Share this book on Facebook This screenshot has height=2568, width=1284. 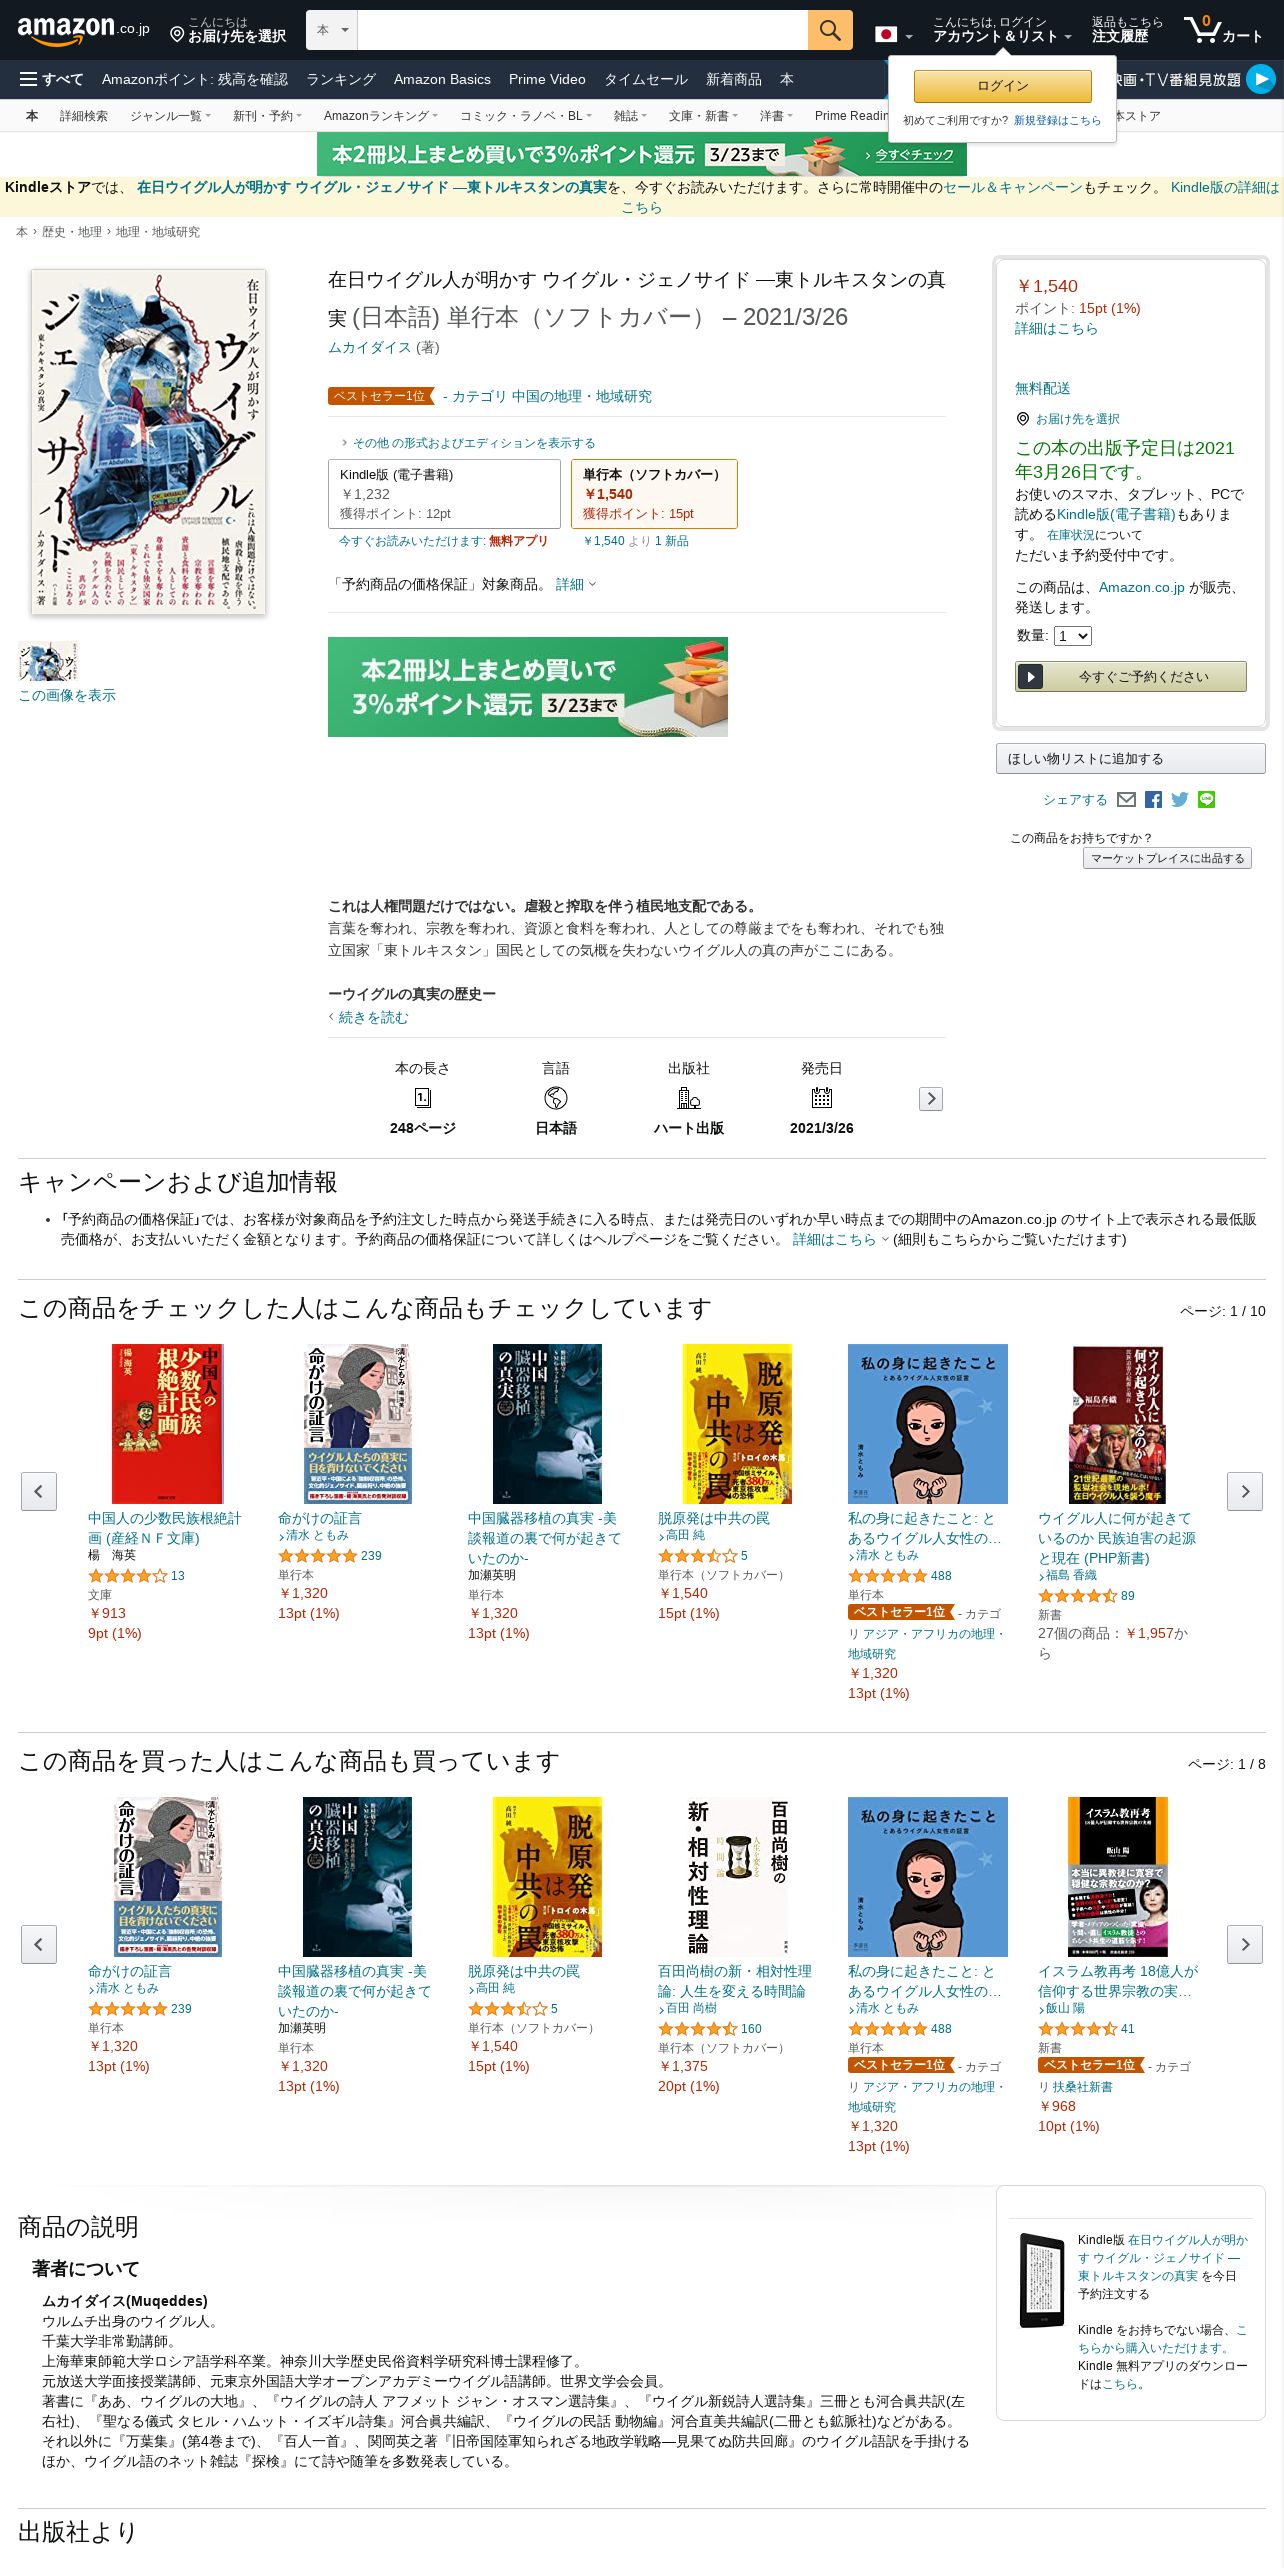1153,800
